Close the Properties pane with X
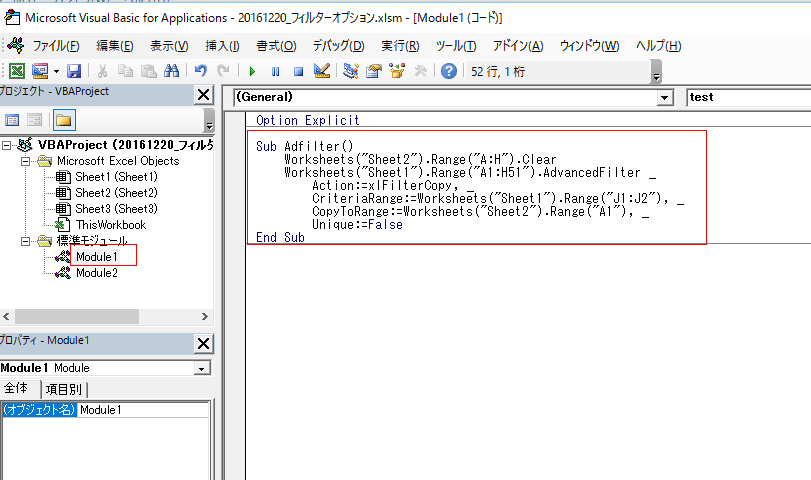 tap(202, 343)
